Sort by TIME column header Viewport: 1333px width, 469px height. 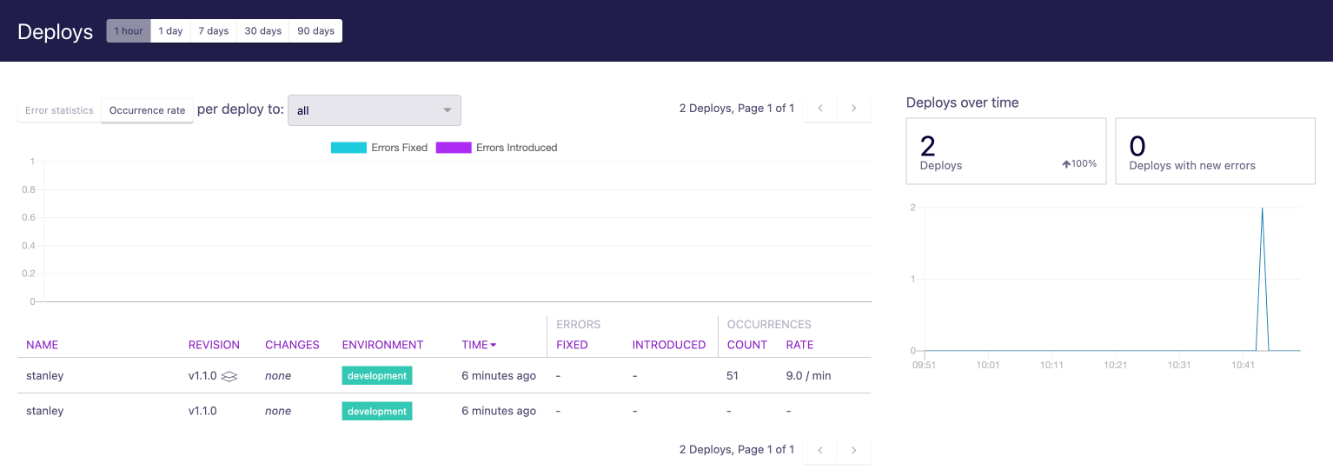479,345
